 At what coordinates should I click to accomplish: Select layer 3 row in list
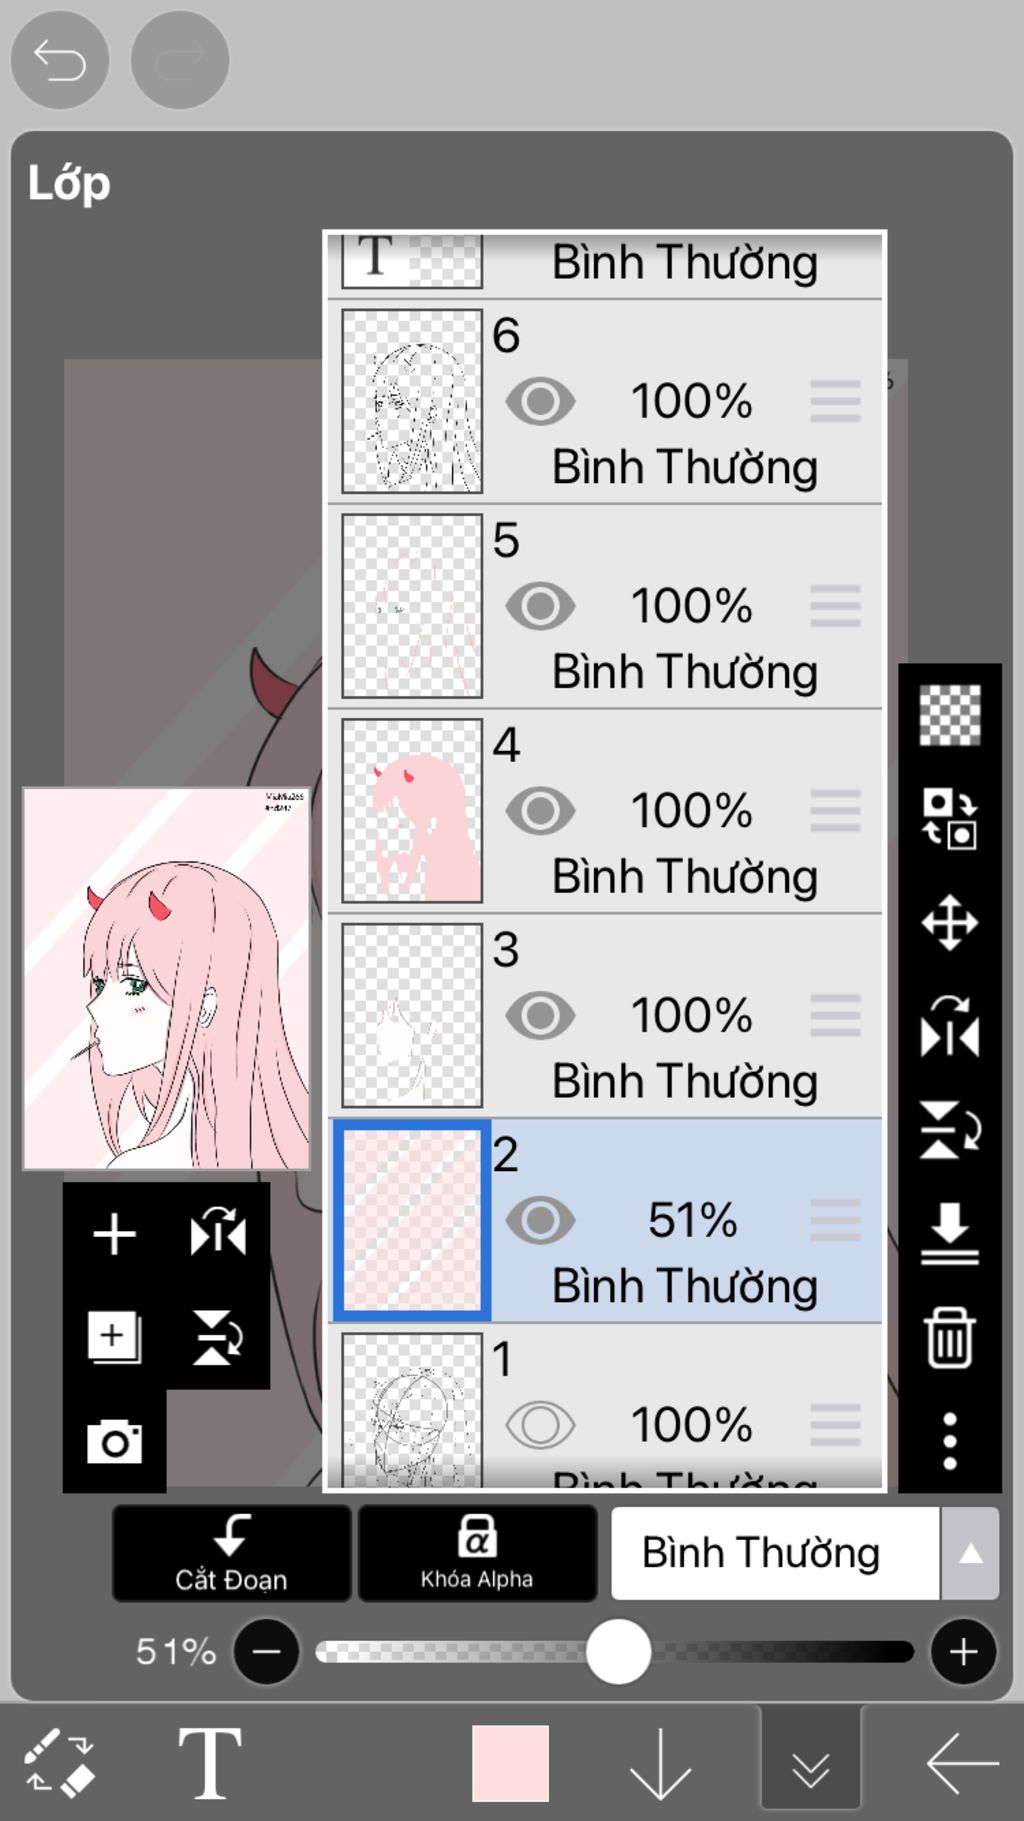(605, 1015)
